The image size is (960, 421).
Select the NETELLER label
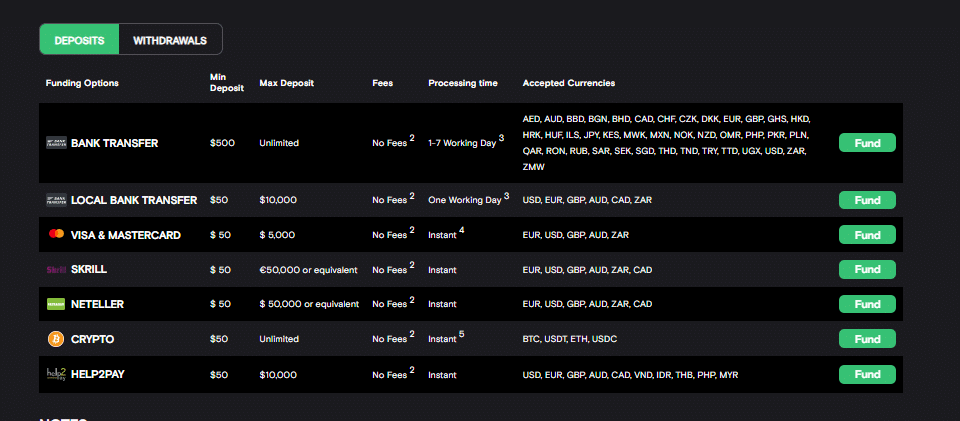tap(97, 304)
